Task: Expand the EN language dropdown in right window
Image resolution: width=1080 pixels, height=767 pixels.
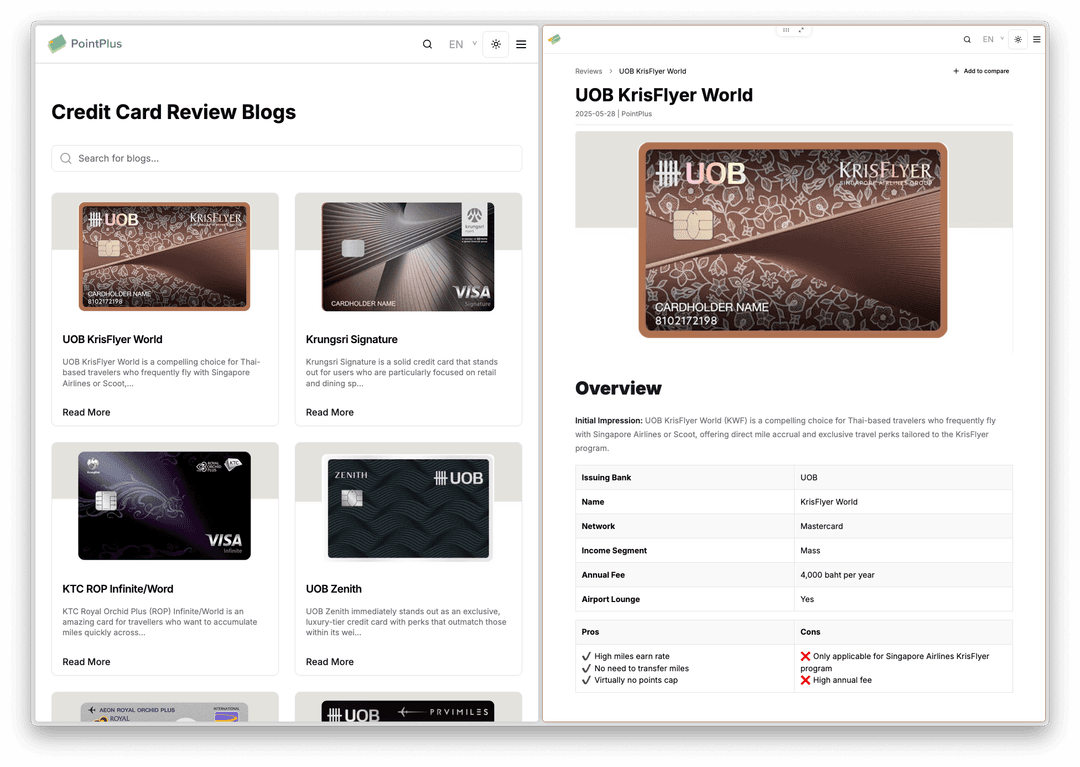Action: click(x=992, y=40)
